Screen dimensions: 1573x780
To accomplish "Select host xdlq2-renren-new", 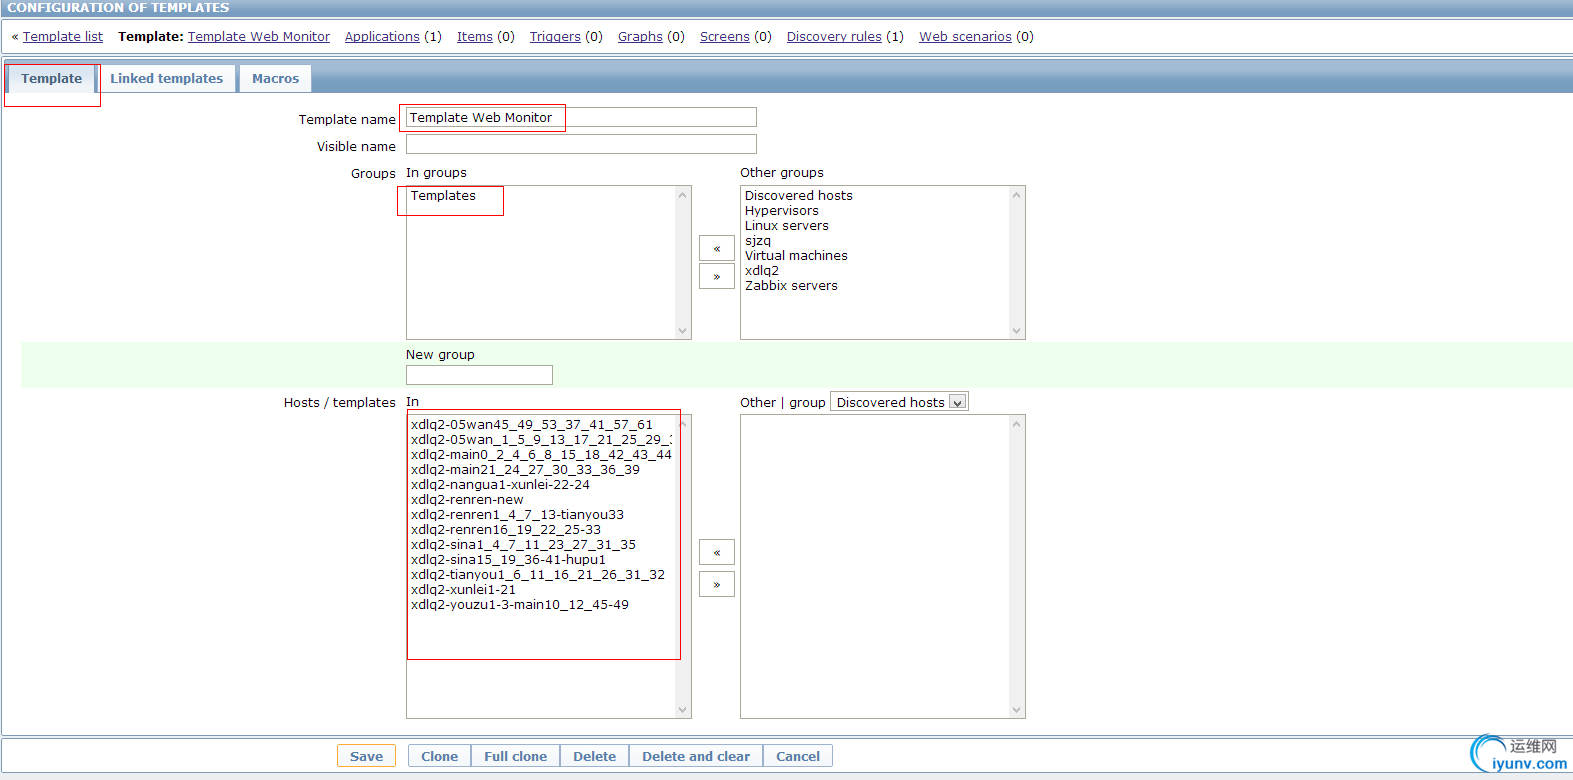I will pos(467,500).
